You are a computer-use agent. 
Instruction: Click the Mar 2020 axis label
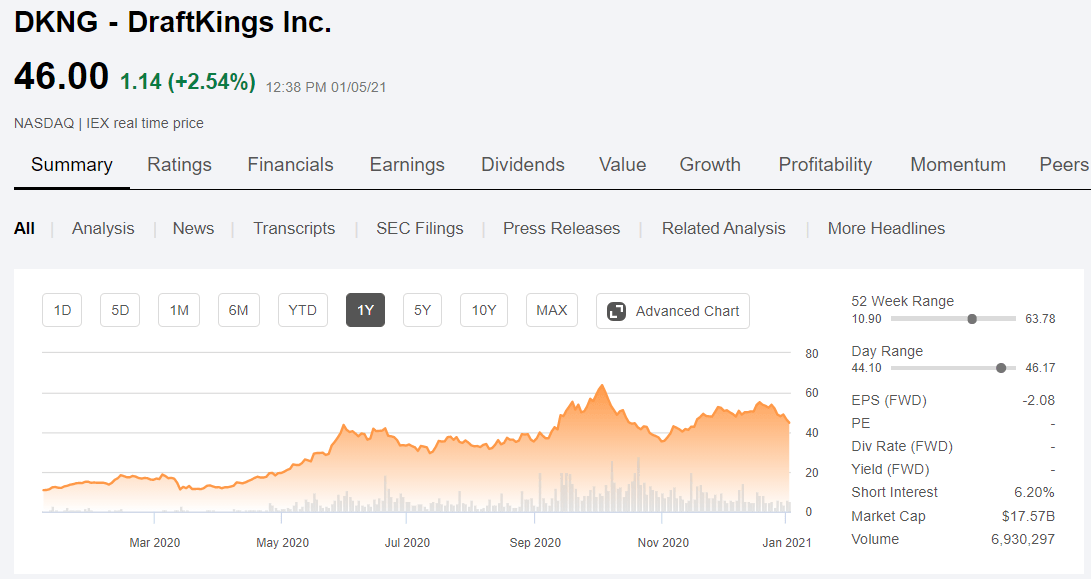pos(154,543)
